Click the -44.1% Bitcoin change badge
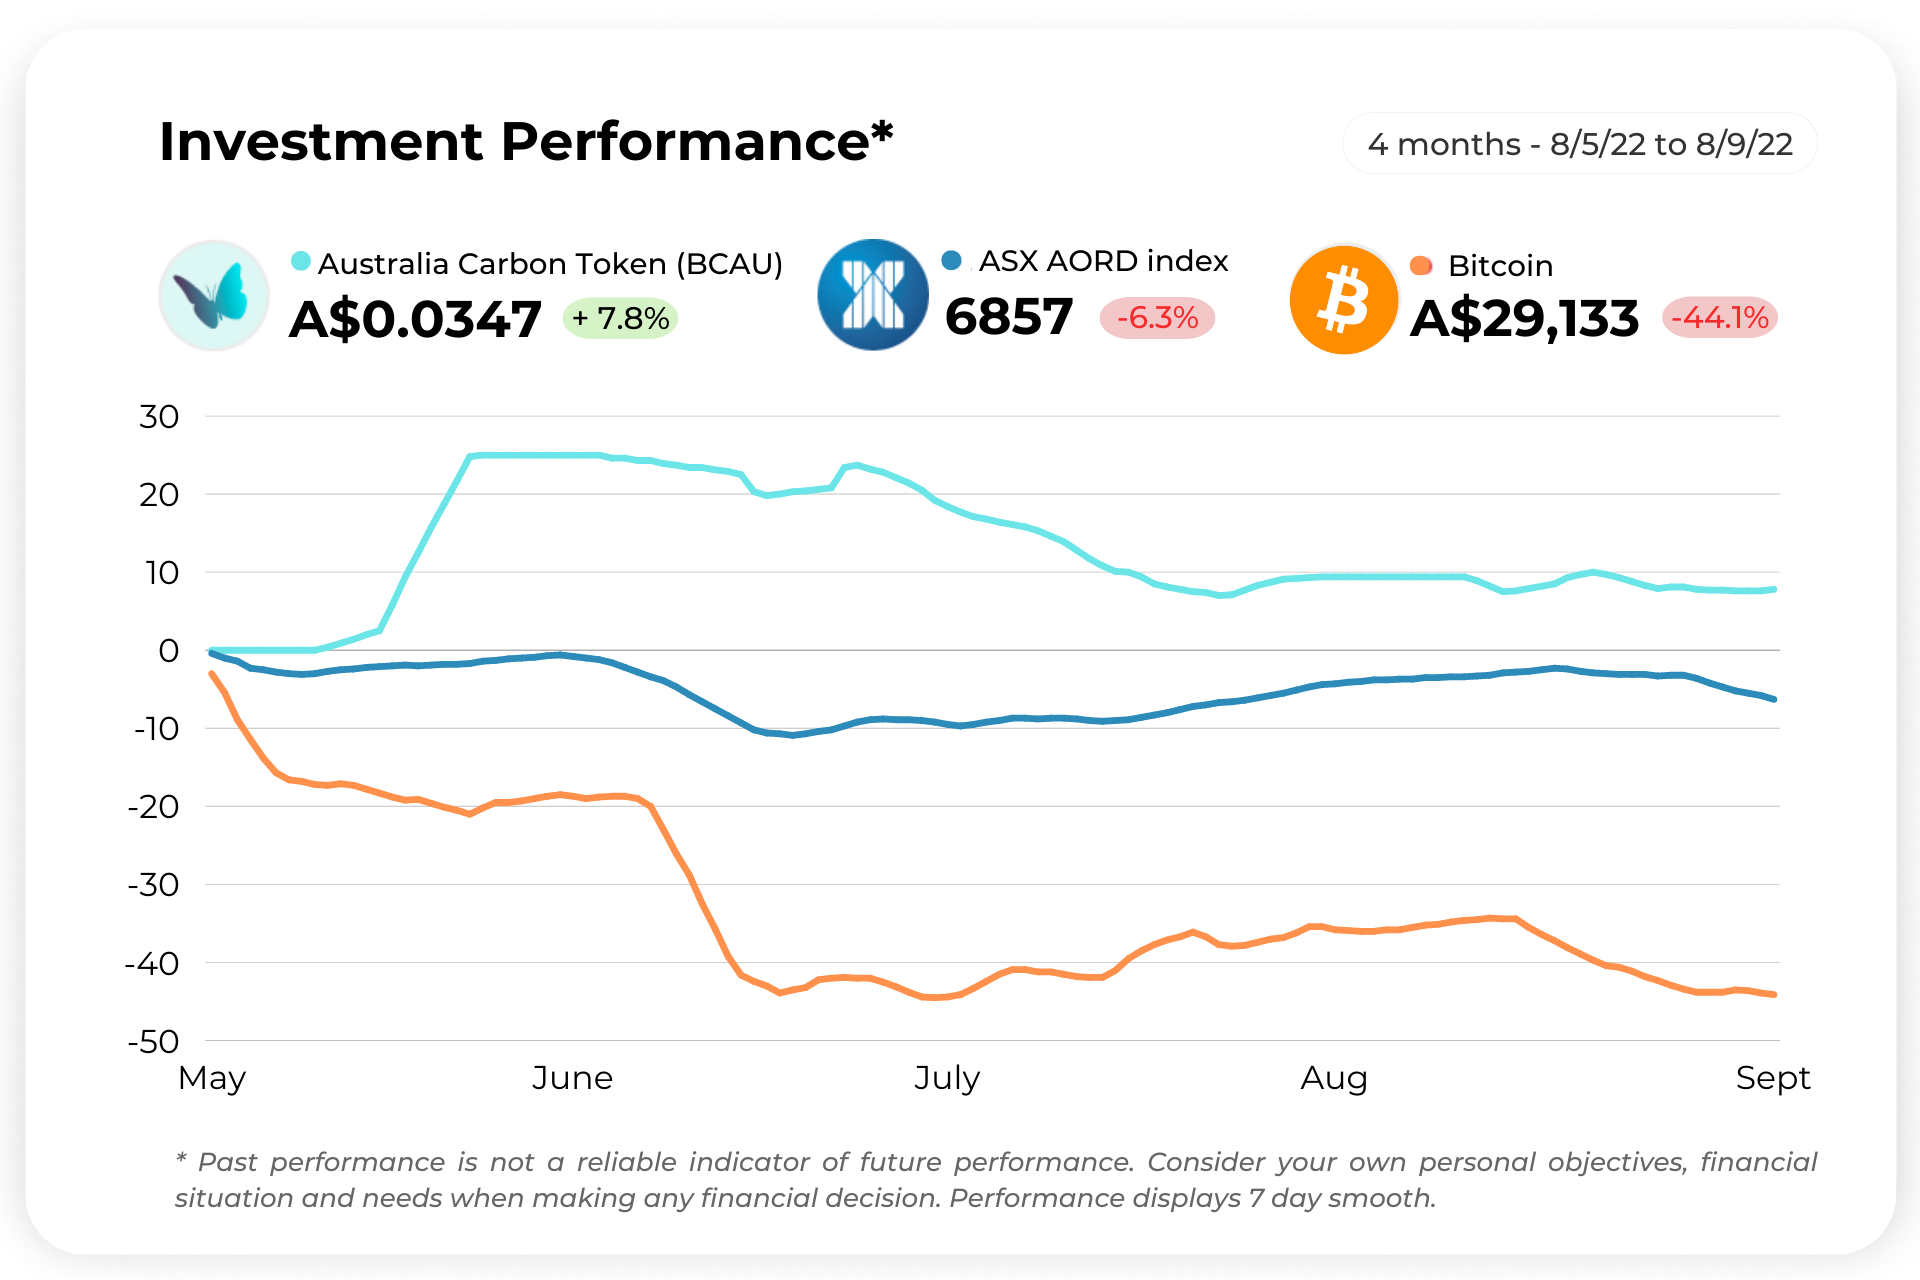 (x=1720, y=318)
